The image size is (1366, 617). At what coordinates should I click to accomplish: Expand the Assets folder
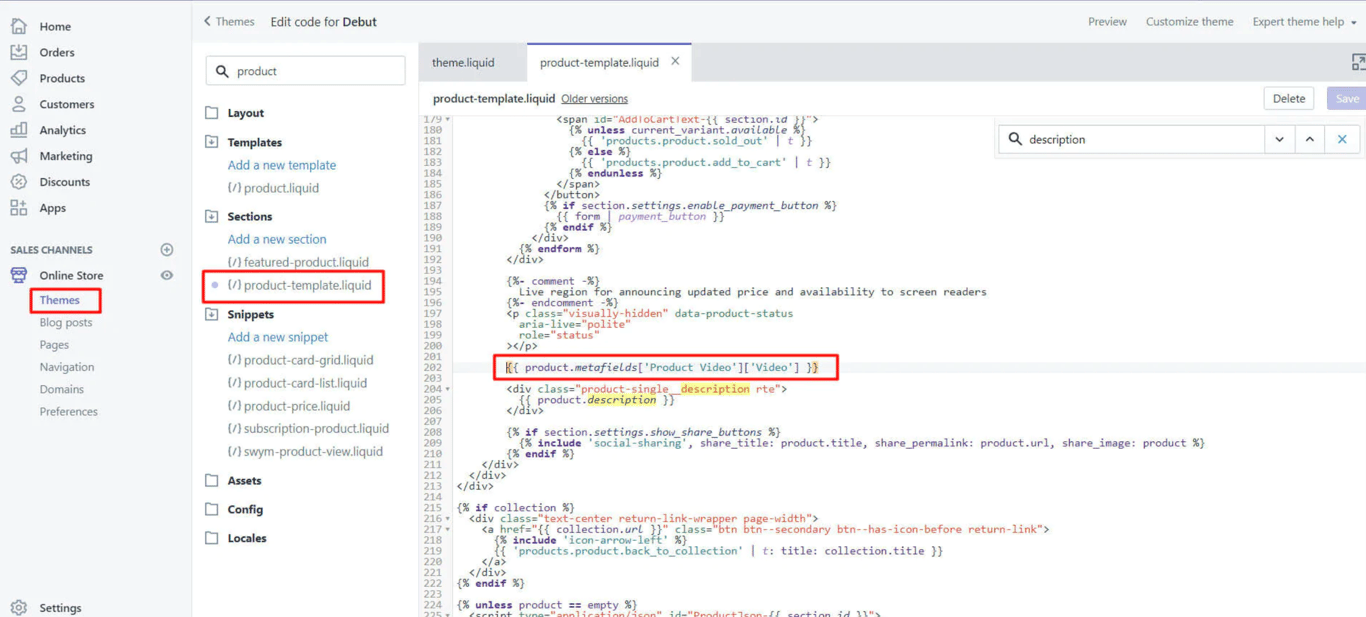[212, 480]
